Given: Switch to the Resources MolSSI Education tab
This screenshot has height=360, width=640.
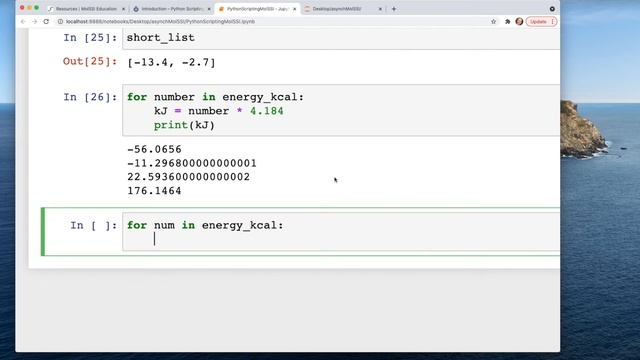Looking at the screenshot, I should (x=87, y=9).
